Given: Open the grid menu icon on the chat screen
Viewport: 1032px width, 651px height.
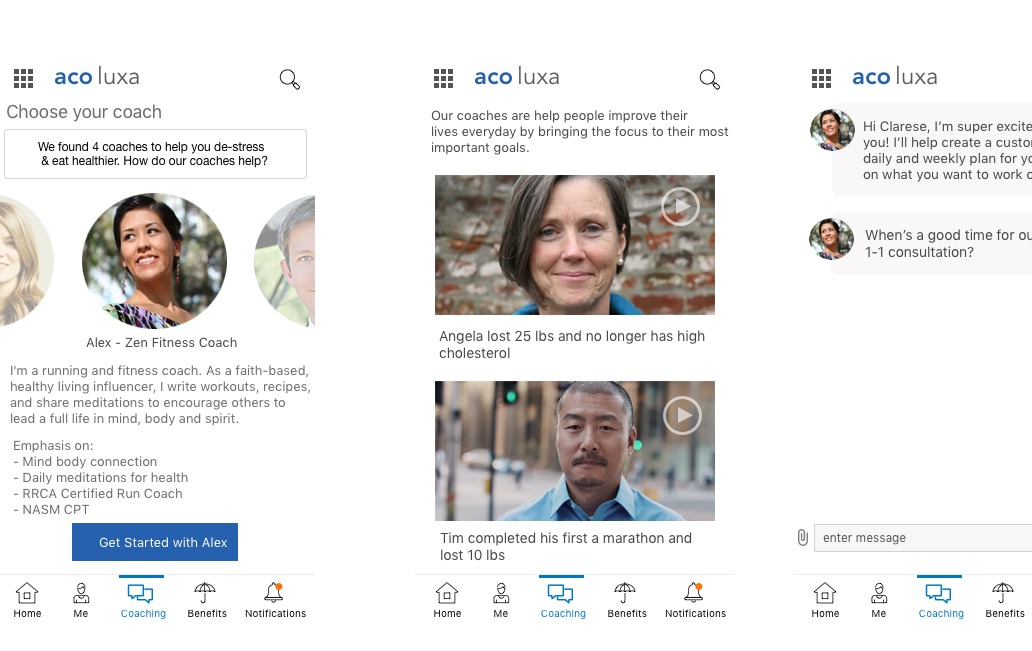Looking at the screenshot, I should tap(822, 78).
